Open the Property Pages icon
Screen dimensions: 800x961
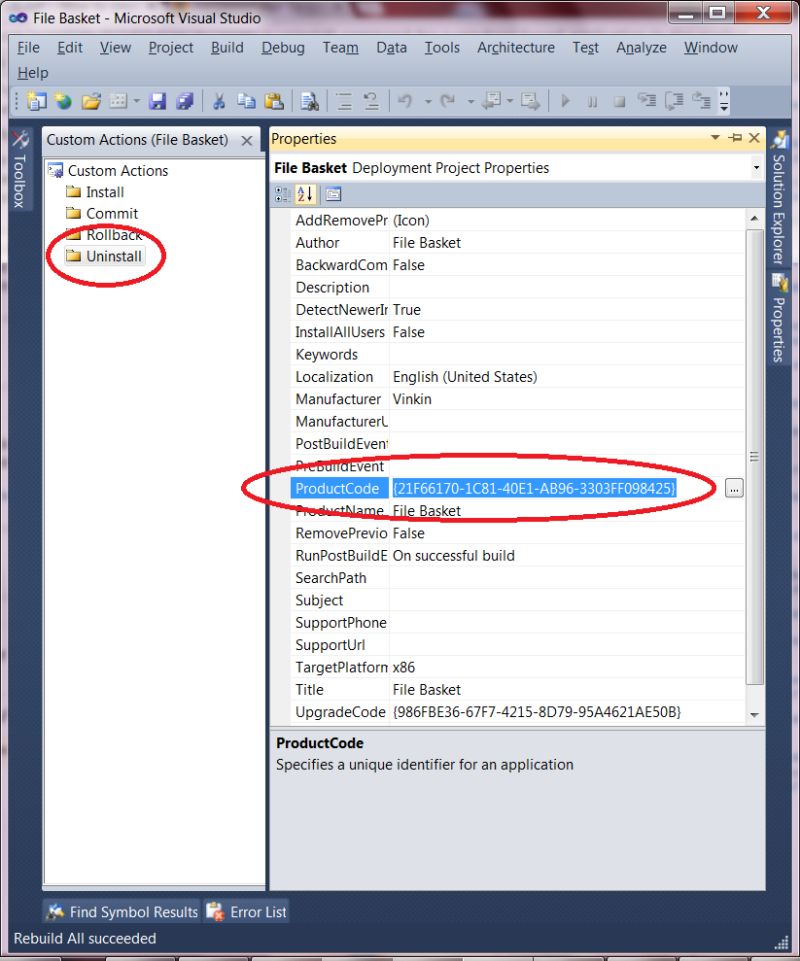pos(333,192)
